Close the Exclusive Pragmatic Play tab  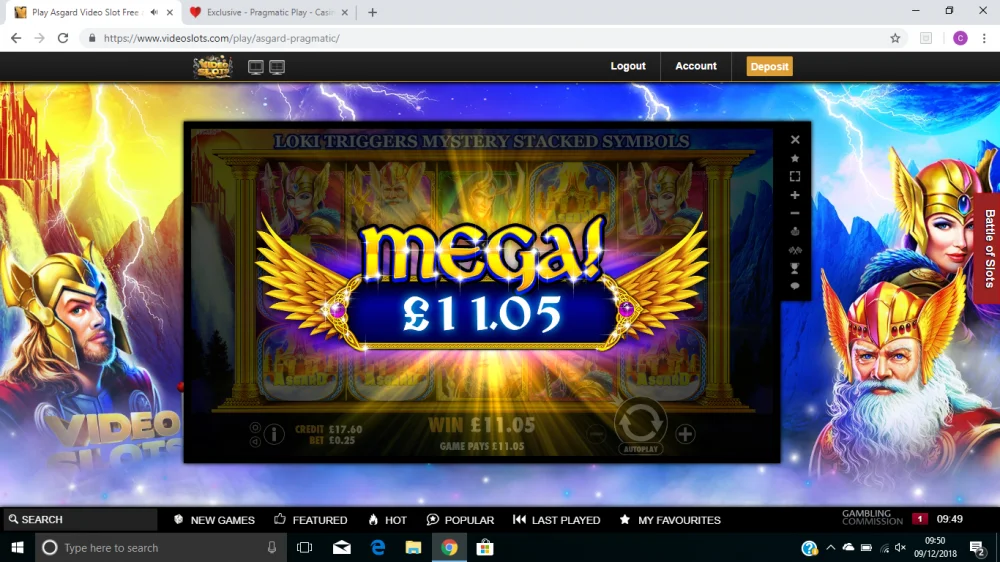click(x=345, y=12)
